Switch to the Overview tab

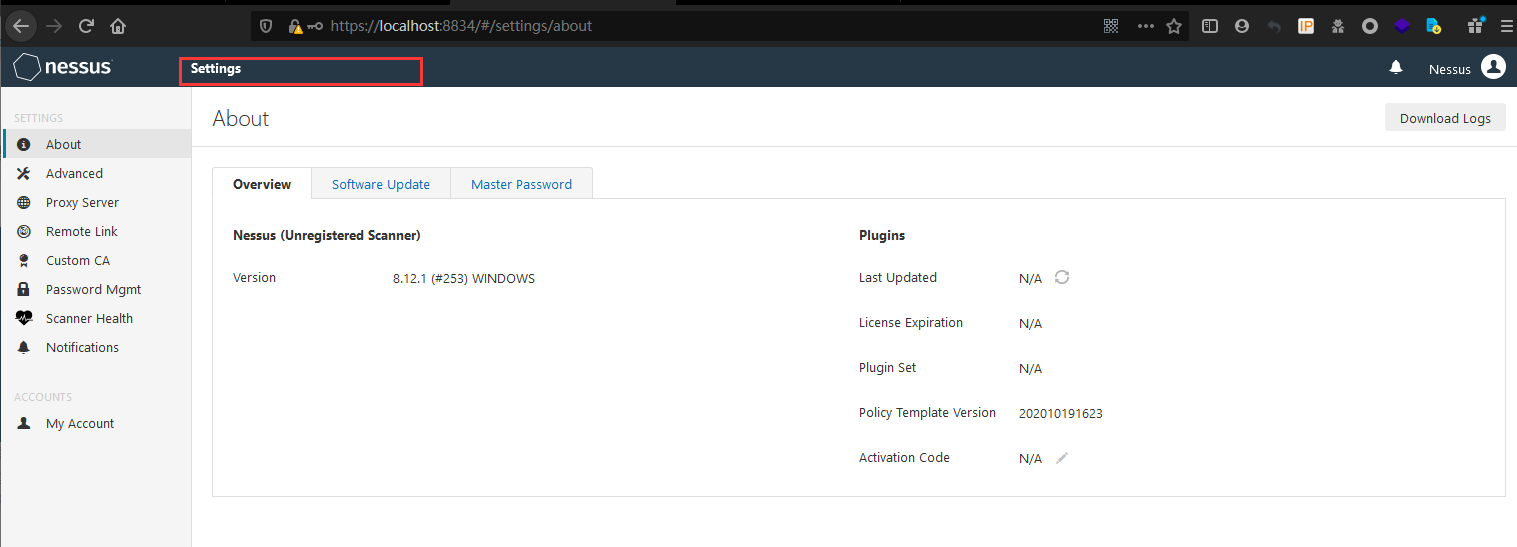coord(262,184)
